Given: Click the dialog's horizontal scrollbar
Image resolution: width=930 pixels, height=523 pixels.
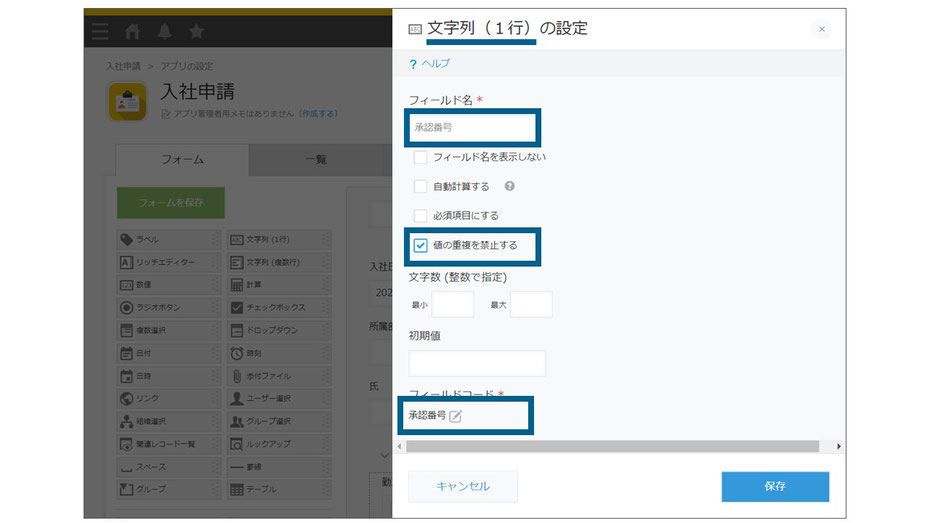Looking at the screenshot, I should pos(610,446).
